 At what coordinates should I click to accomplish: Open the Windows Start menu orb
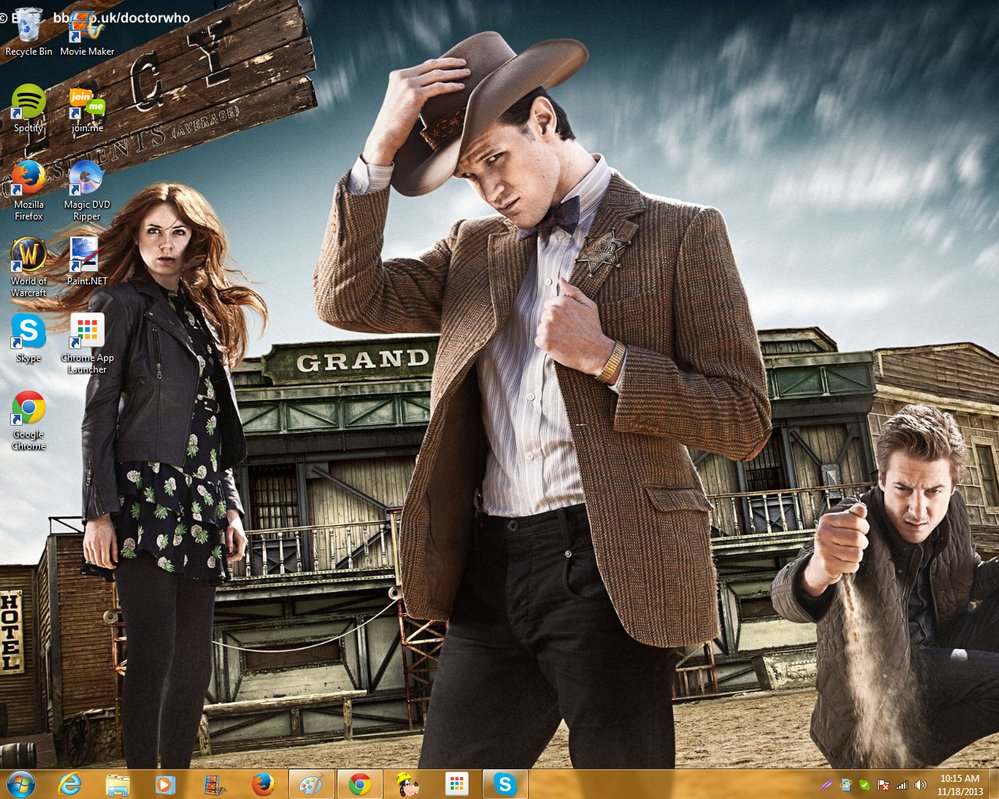[x=20, y=784]
